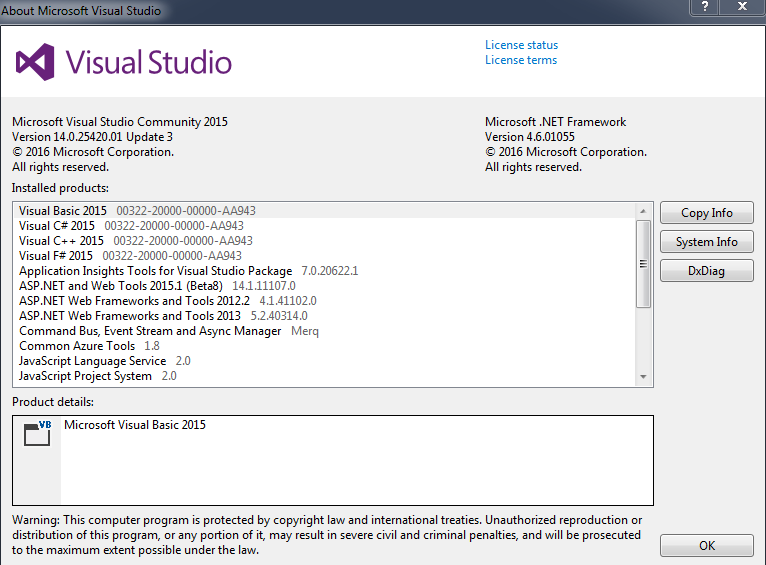Click the Visual Studio logo icon
Screen dimensions: 766x565
(35, 62)
